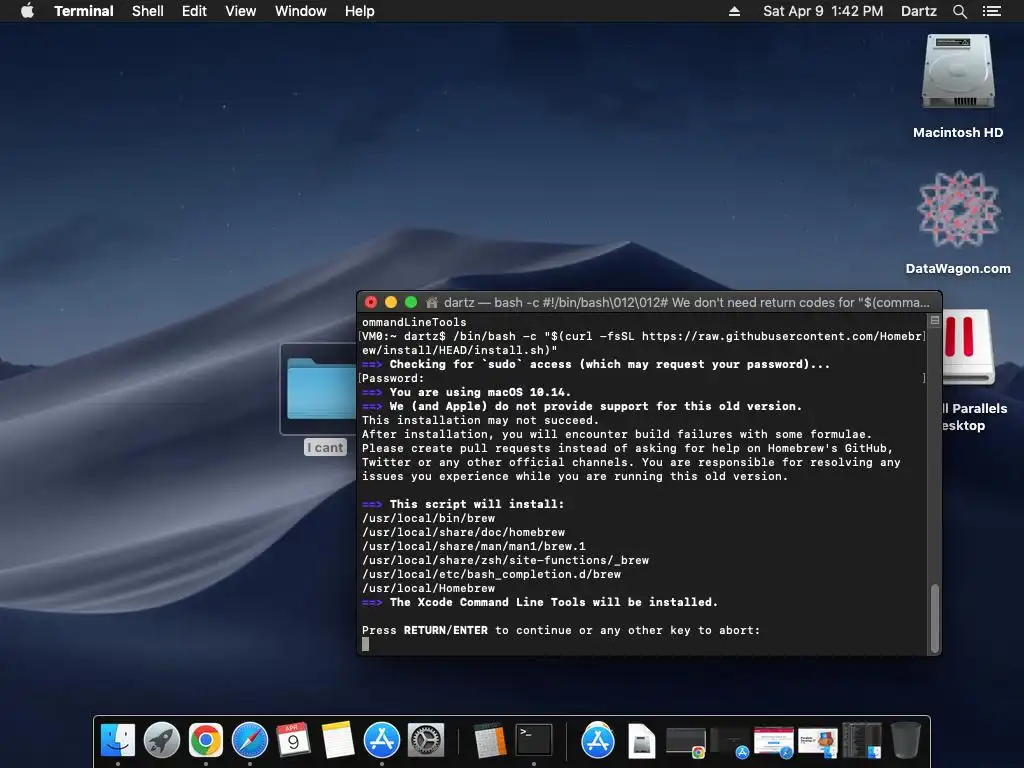Open Spotlight search magnifier
This screenshot has height=768, width=1024.
pos(959,11)
